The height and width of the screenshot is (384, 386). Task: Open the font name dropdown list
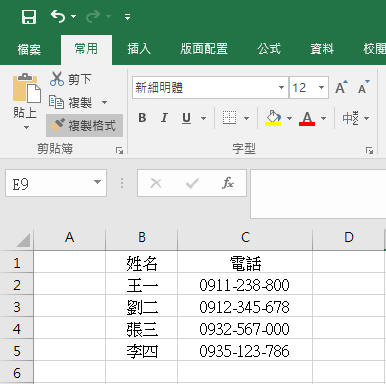[x=281, y=88]
